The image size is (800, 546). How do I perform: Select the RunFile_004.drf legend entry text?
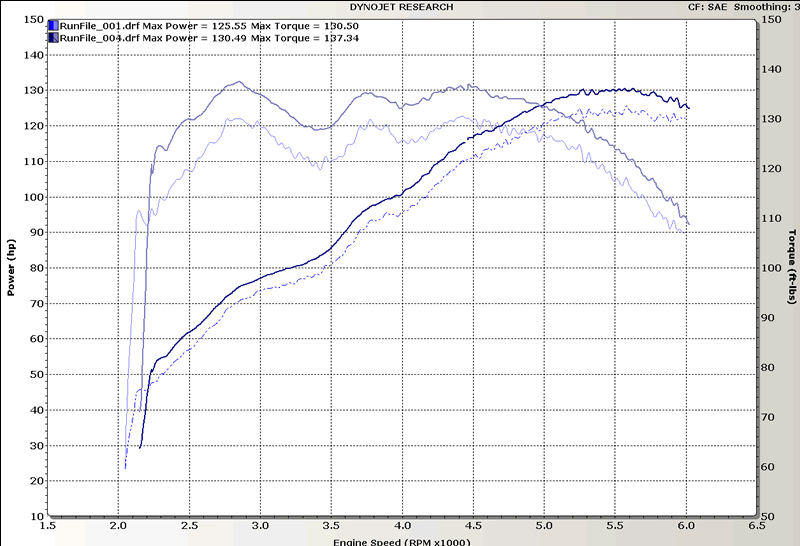pos(208,37)
